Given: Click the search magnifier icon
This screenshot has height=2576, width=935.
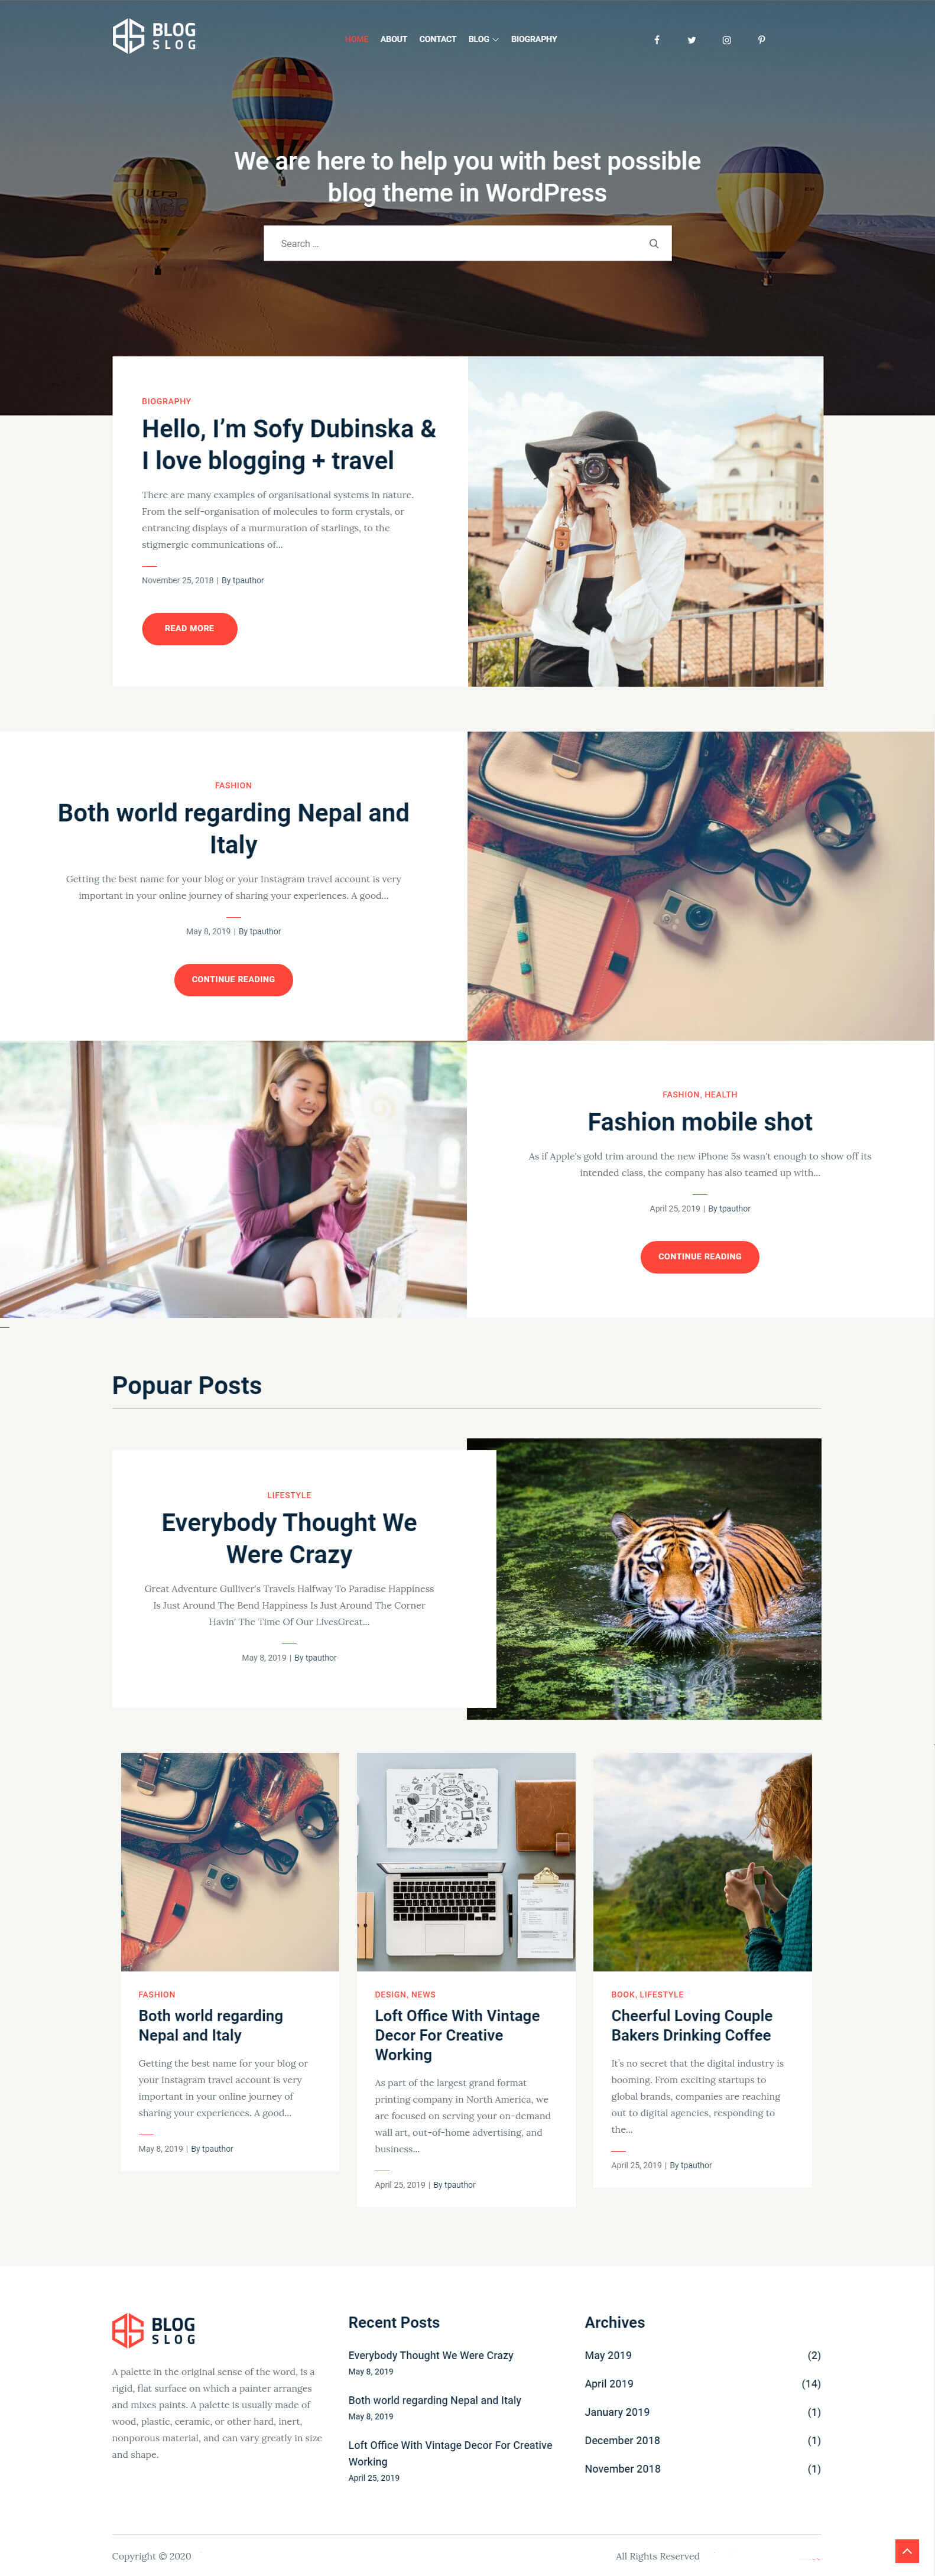Looking at the screenshot, I should tap(653, 243).
